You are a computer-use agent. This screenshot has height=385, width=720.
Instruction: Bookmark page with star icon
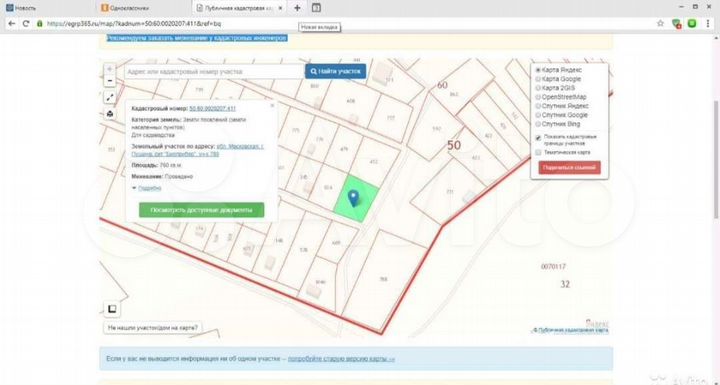pos(660,23)
